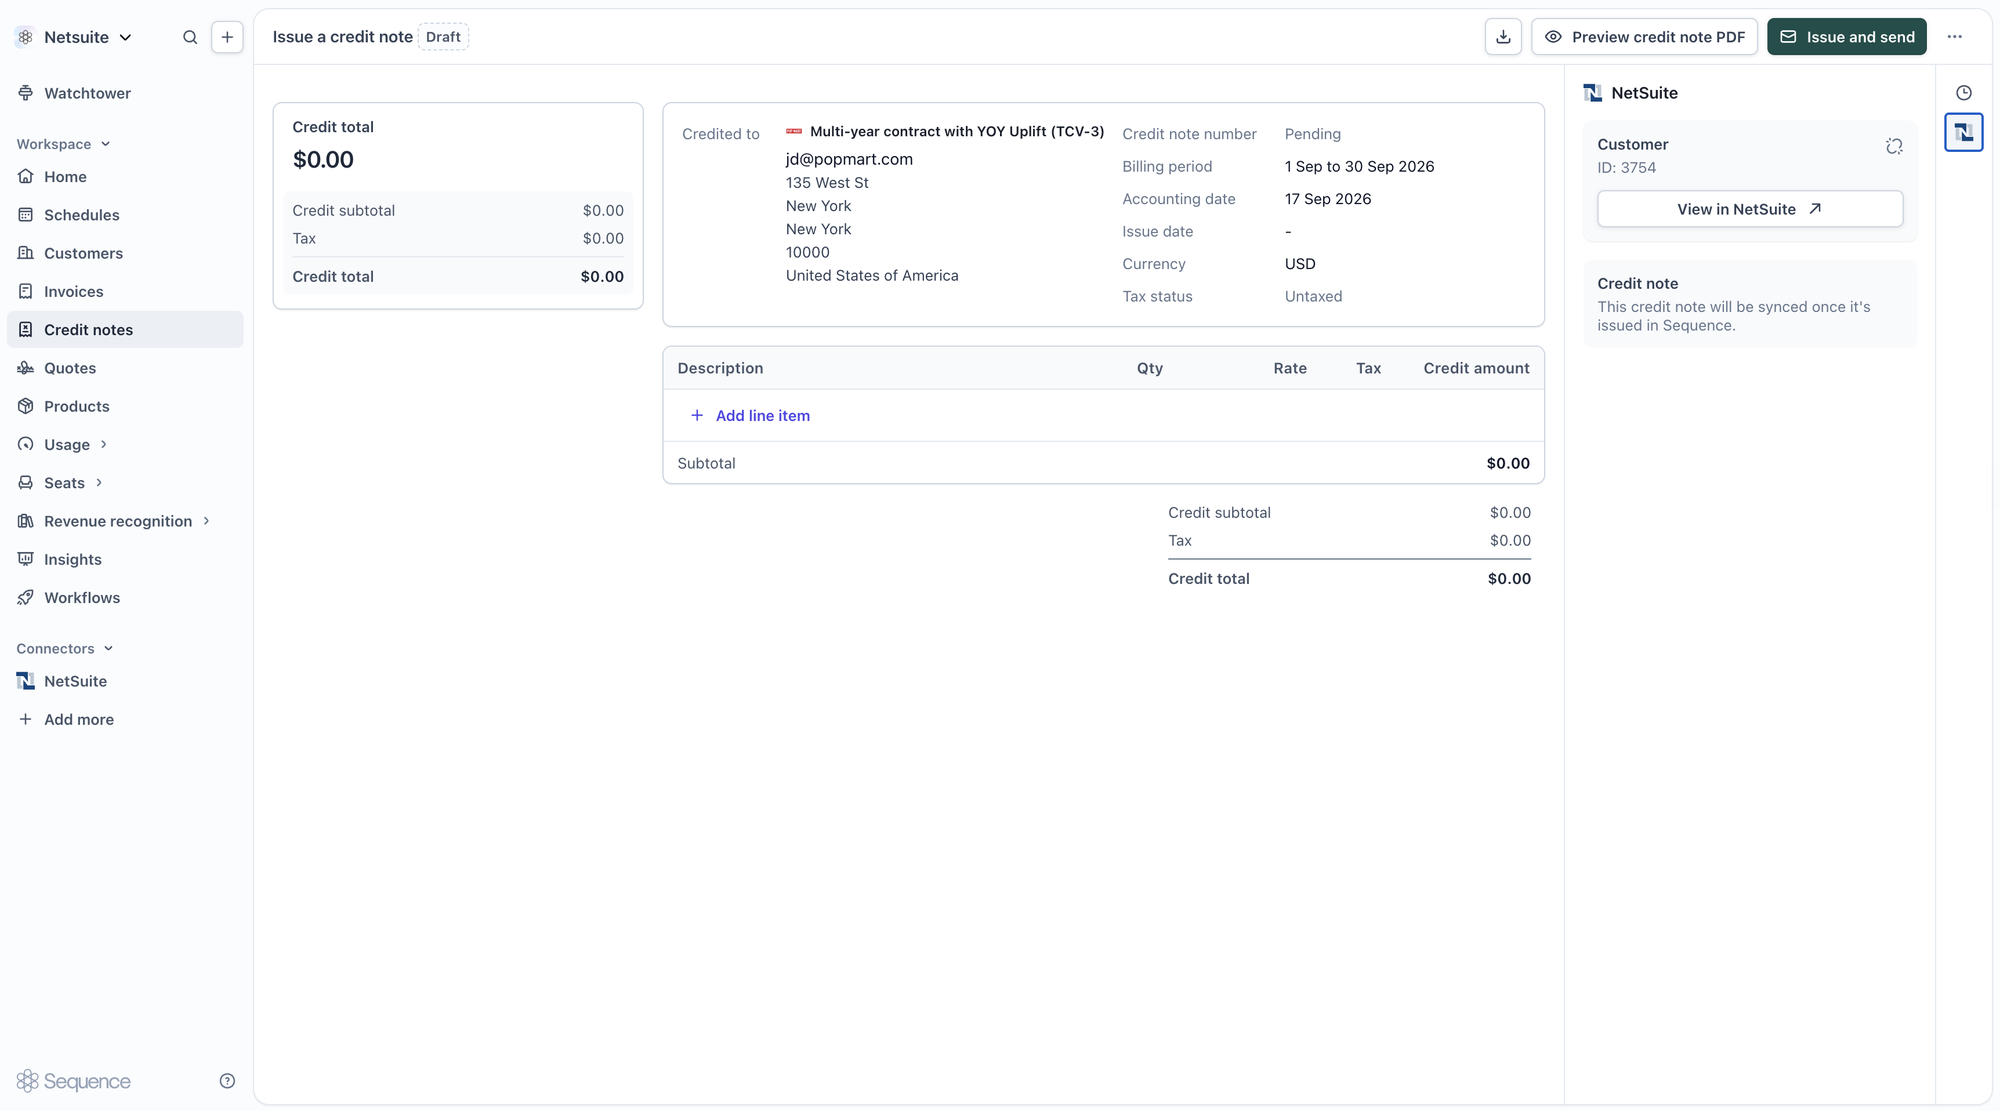Open Watchtower in the sidebar

pos(87,93)
